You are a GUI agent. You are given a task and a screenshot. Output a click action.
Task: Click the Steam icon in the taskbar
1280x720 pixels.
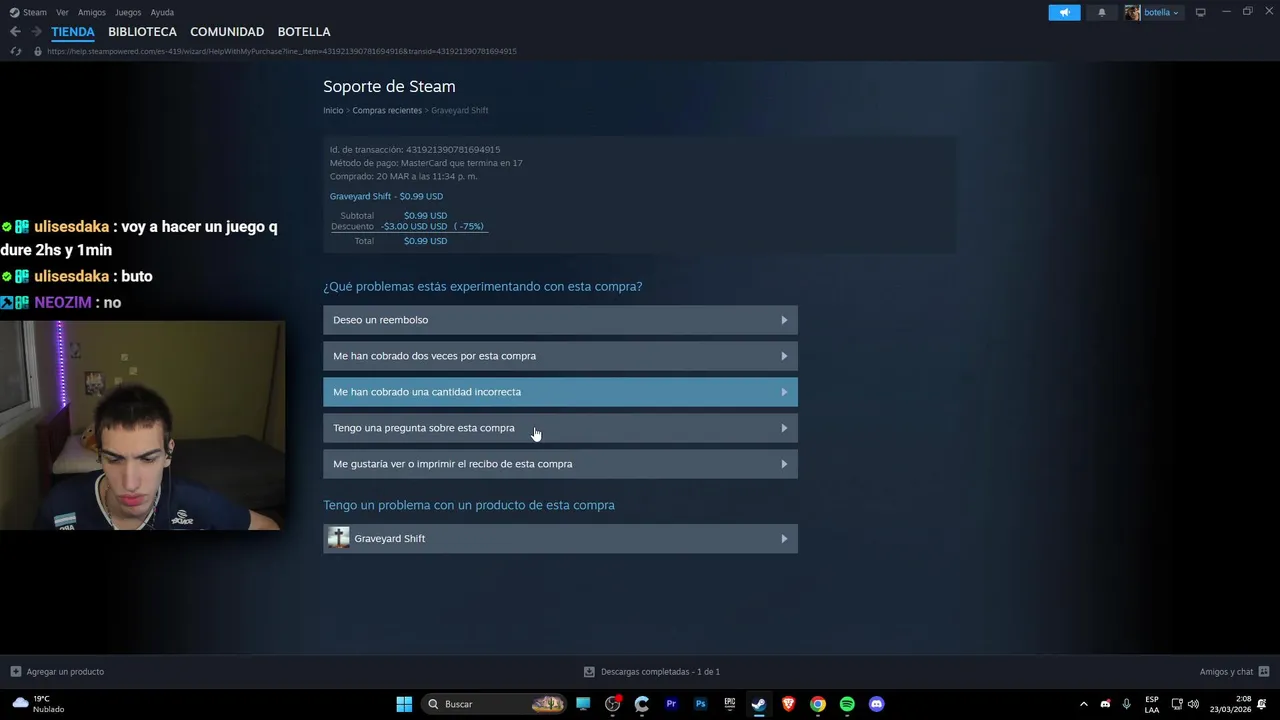(x=759, y=704)
